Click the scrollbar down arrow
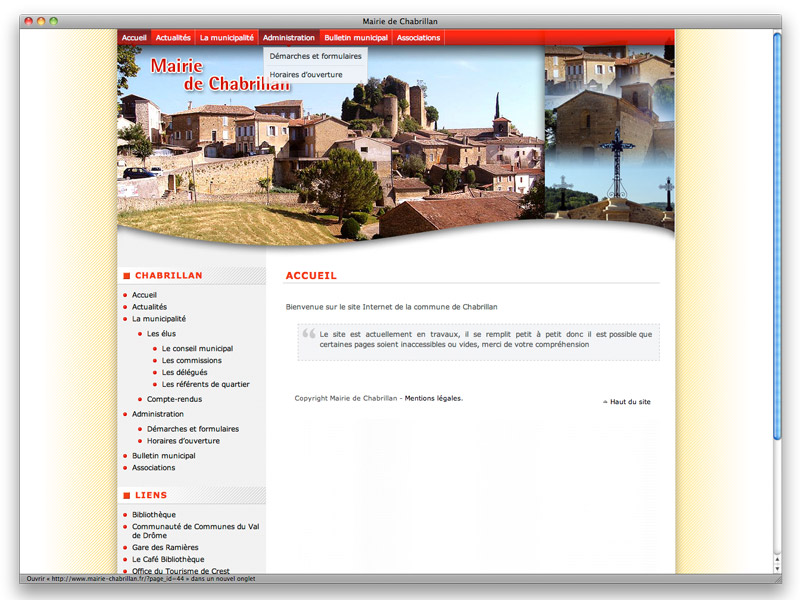This screenshot has height=600, width=800. coord(777,568)
